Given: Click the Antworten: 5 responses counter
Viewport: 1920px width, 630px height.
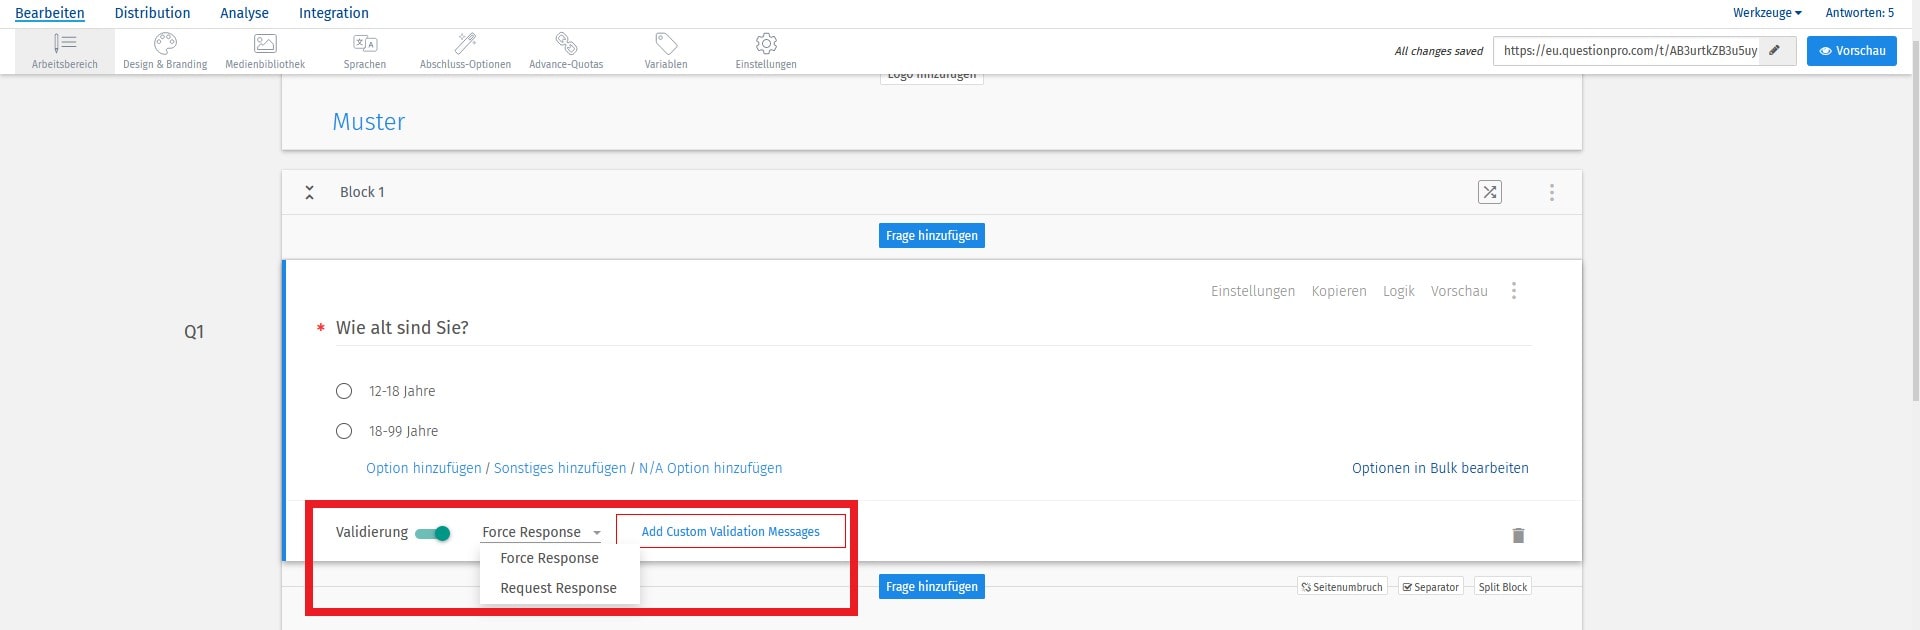Looking at the screenshot, I should tap(1859, 13).
